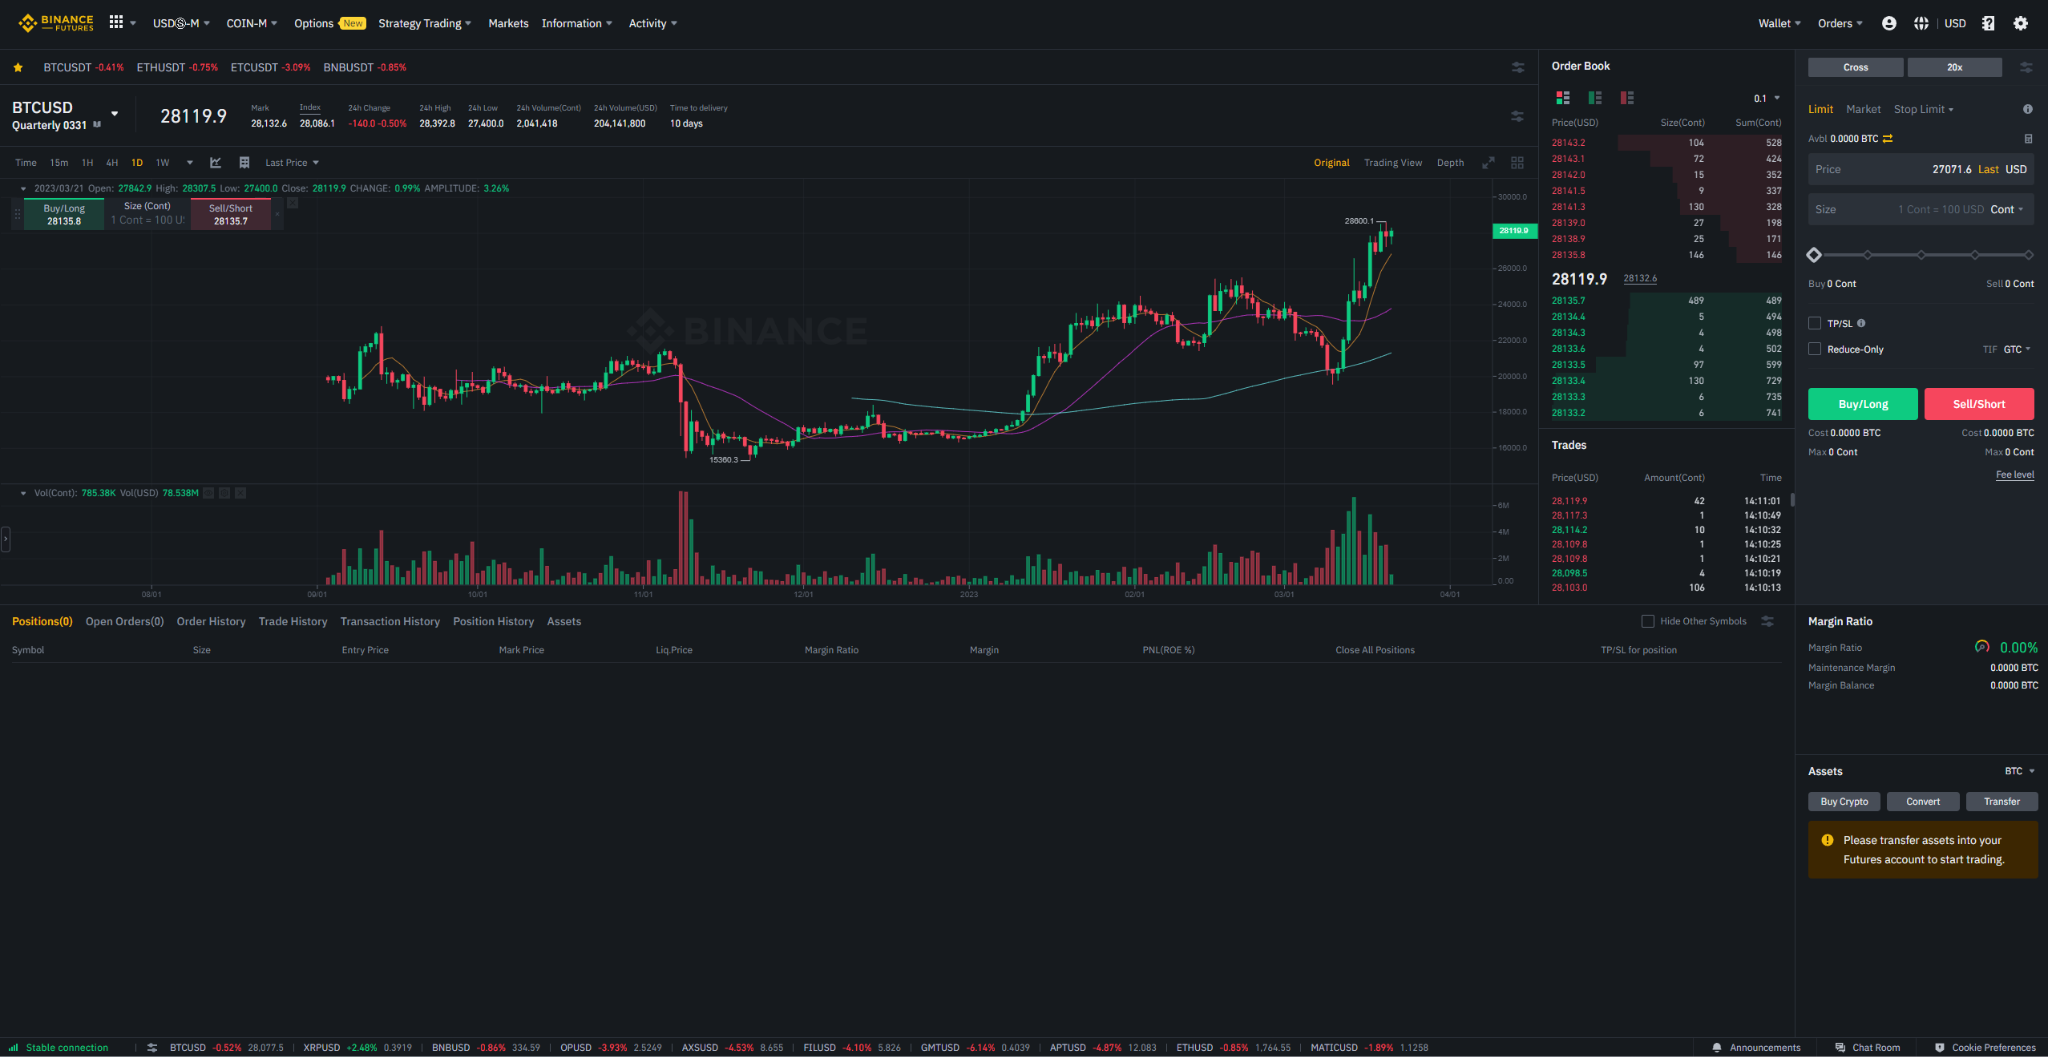Open the Fee level link
Screen dimensions: 2048x1057
[x=2014, y=475]
